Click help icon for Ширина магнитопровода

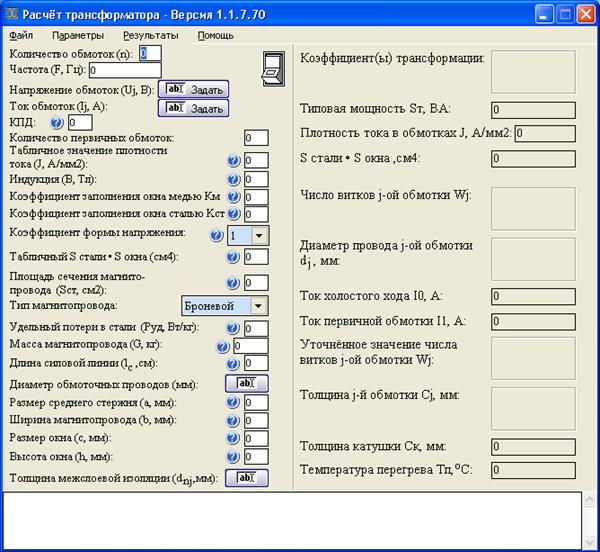(x=233, y=418)
